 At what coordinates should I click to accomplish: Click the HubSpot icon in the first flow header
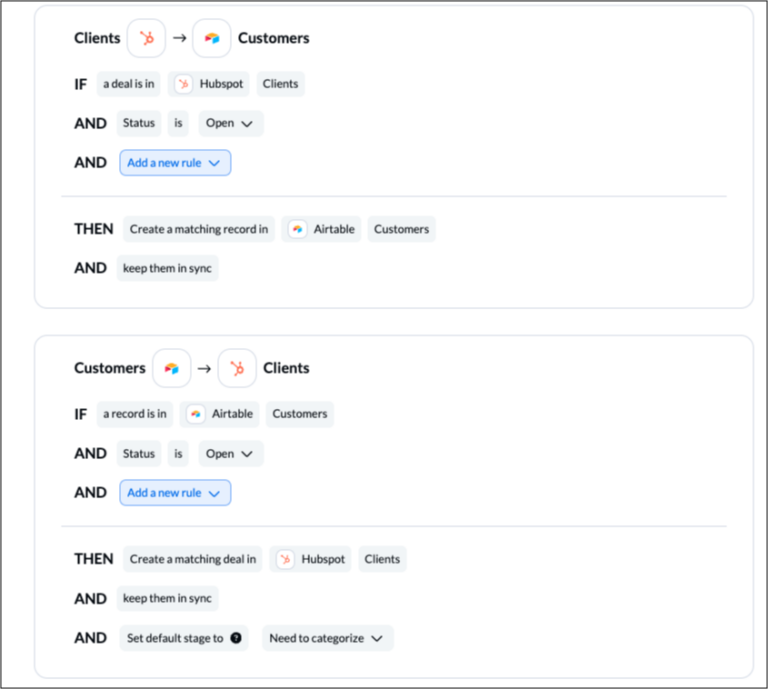click(x=146, y=38)
